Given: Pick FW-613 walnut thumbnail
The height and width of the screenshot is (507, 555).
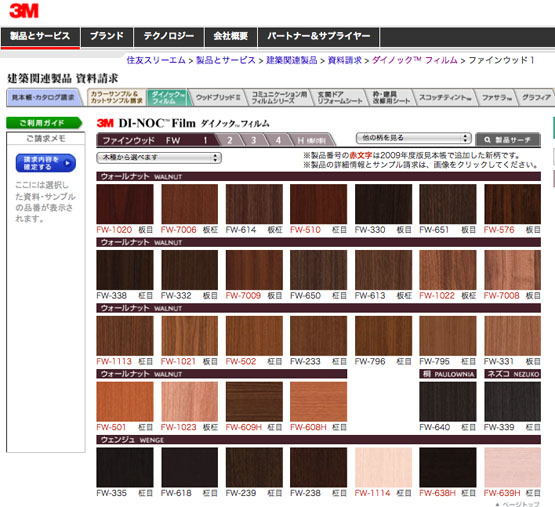Looking at the screenshot, I should tap(383, 270).
